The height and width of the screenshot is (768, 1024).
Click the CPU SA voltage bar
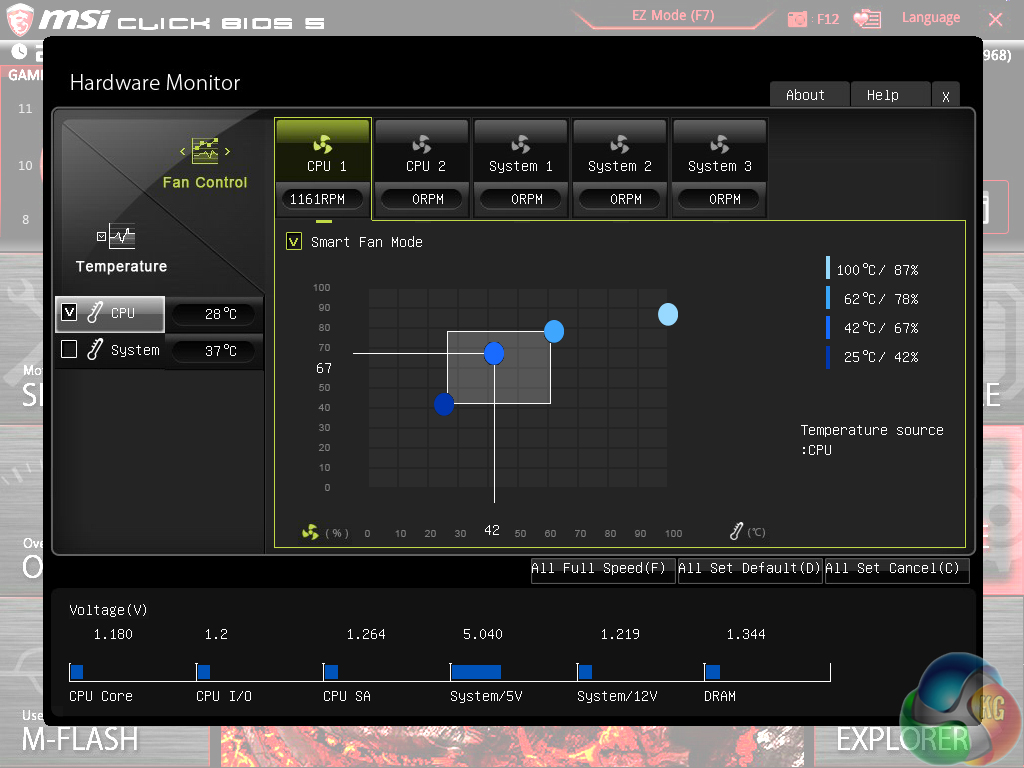coord(331,671)
